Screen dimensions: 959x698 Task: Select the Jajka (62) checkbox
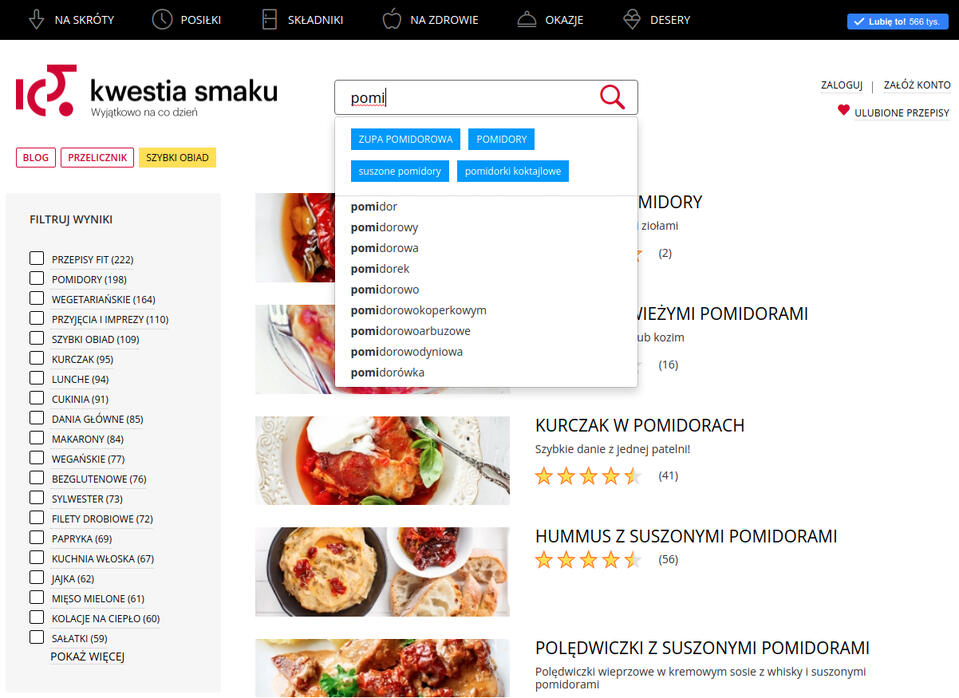[x=37, y=577]
